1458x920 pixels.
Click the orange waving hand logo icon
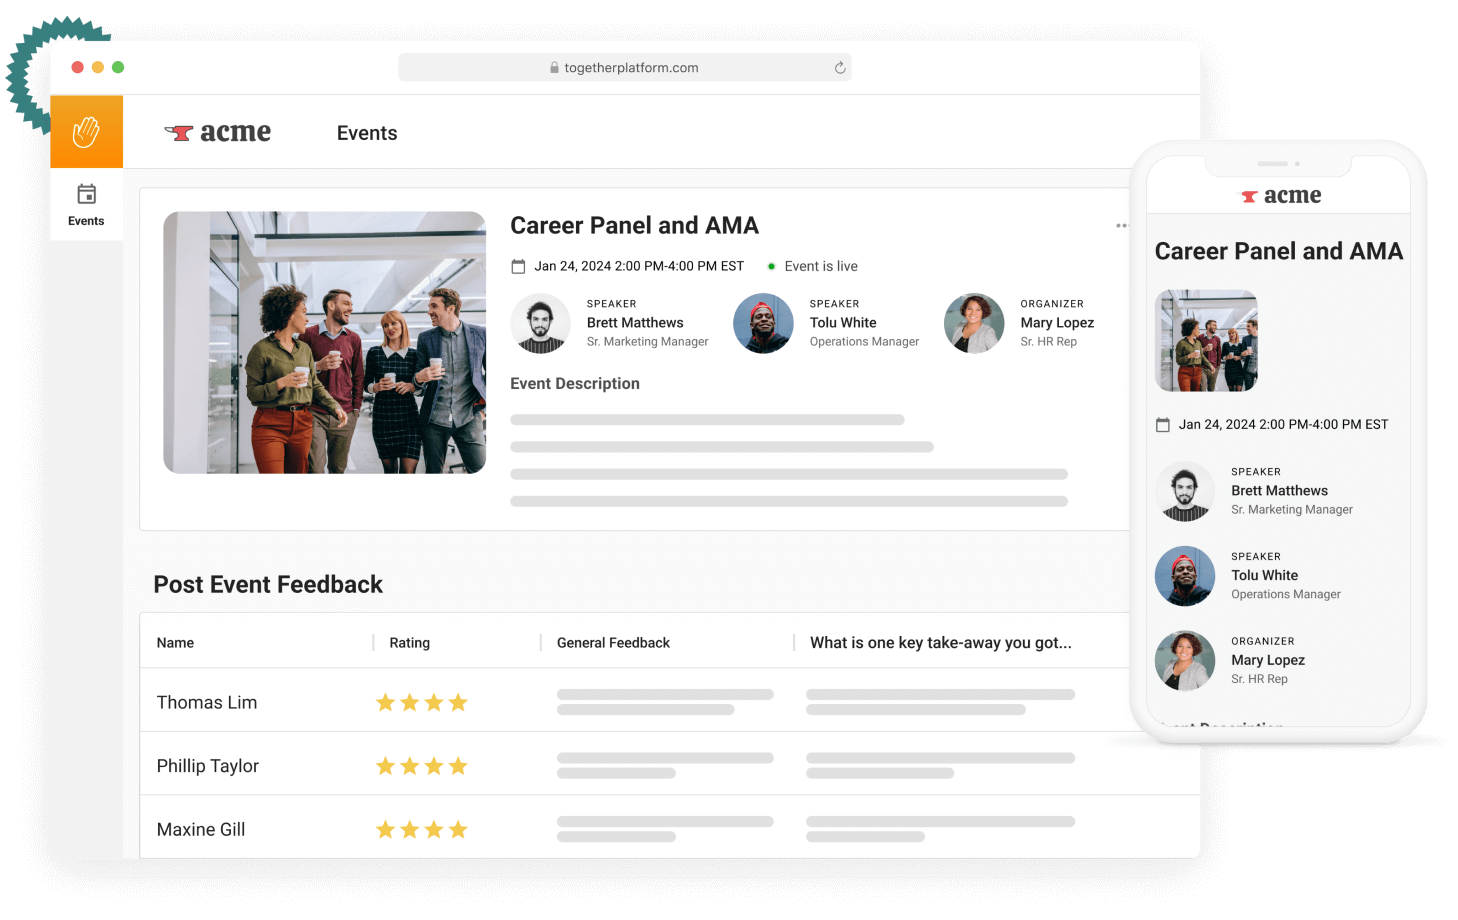tap(87, 132)
